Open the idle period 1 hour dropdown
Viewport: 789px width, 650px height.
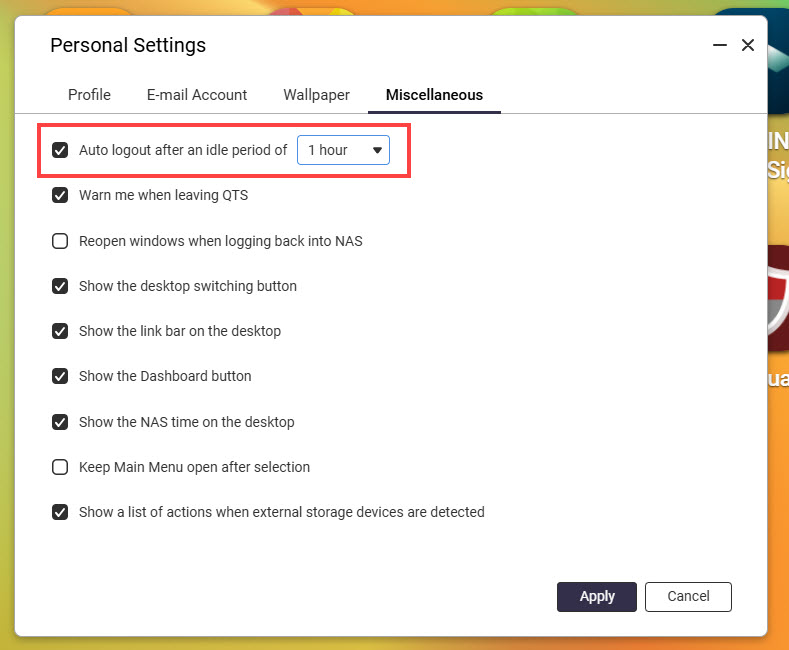coord(344,150)
